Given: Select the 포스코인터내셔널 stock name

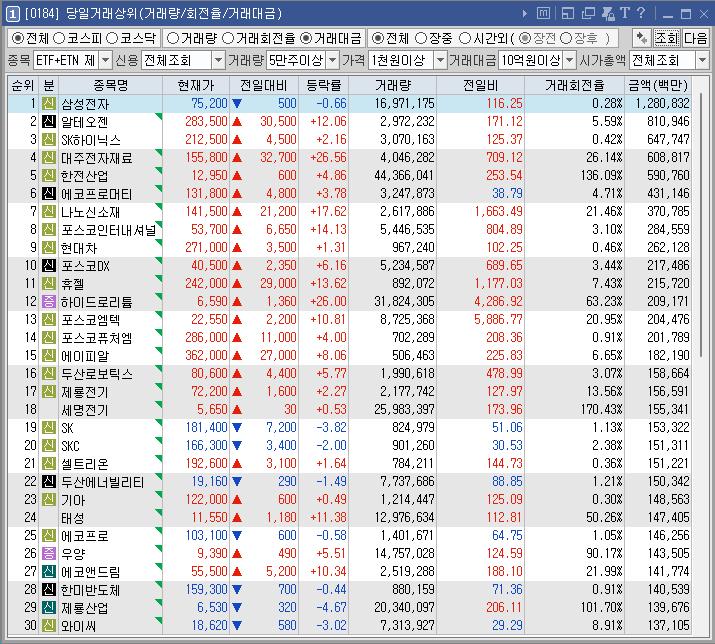Looking at the screenshot, I should tap(109, 229).
